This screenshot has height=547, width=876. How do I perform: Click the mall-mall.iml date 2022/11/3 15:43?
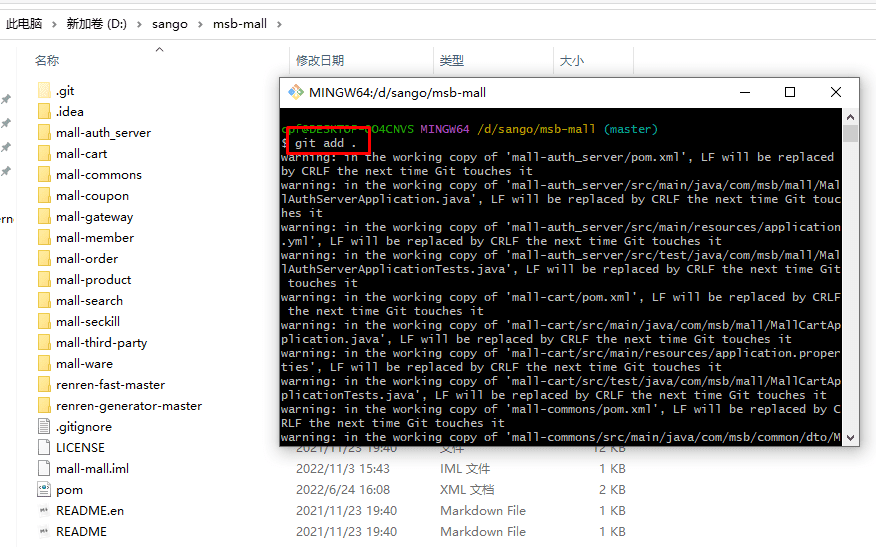pos(342,468)
